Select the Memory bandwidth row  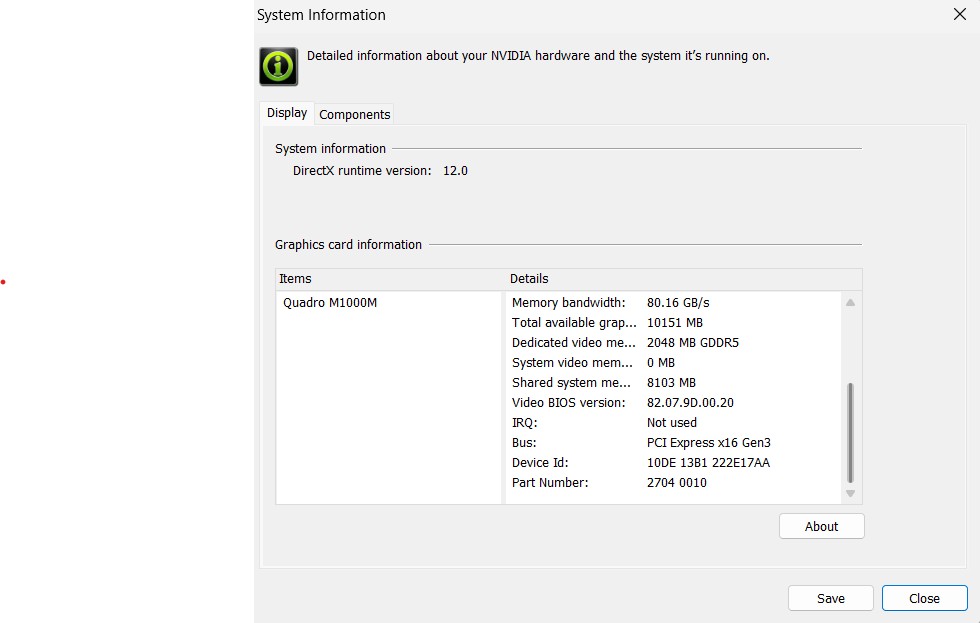click(673, 302)
